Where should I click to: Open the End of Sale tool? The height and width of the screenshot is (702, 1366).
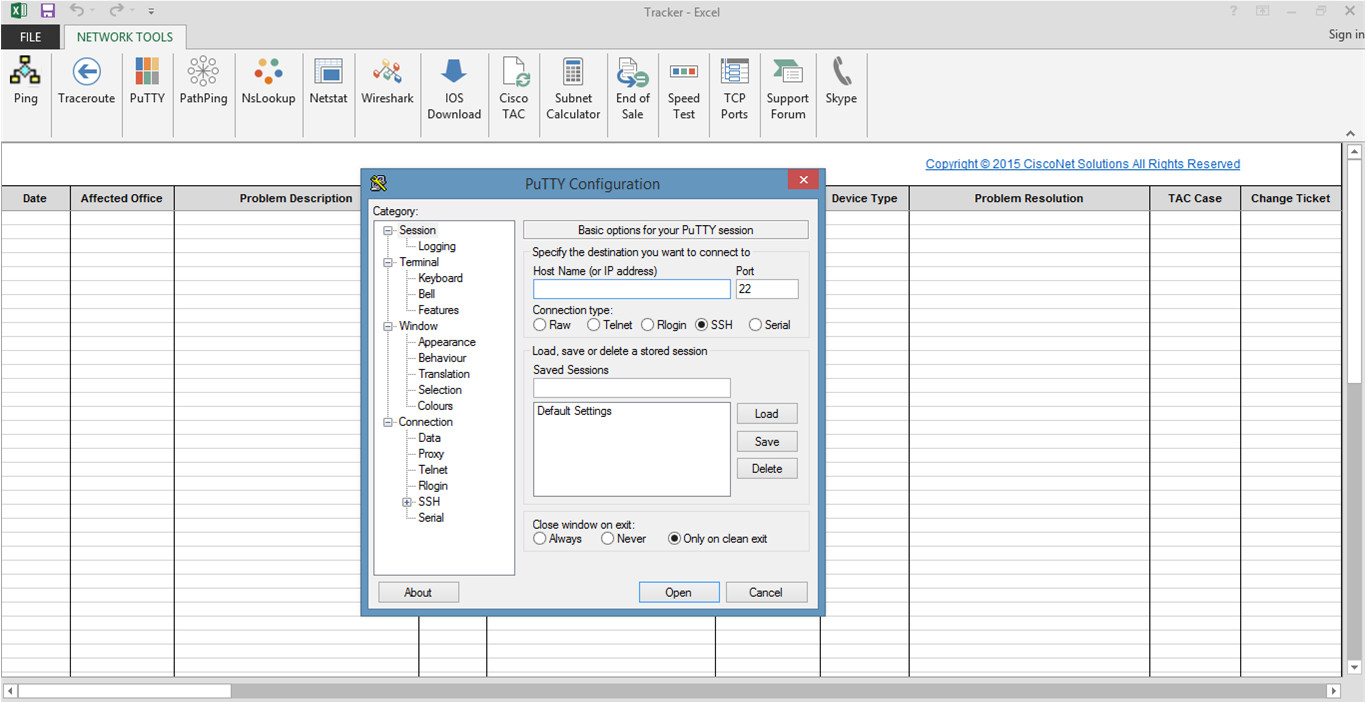coord(632,89)
